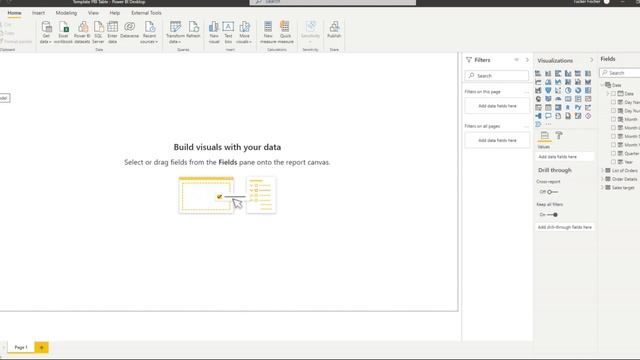
Task: Check the Quarter field checkbox
Action: click(x=613, y=153)
